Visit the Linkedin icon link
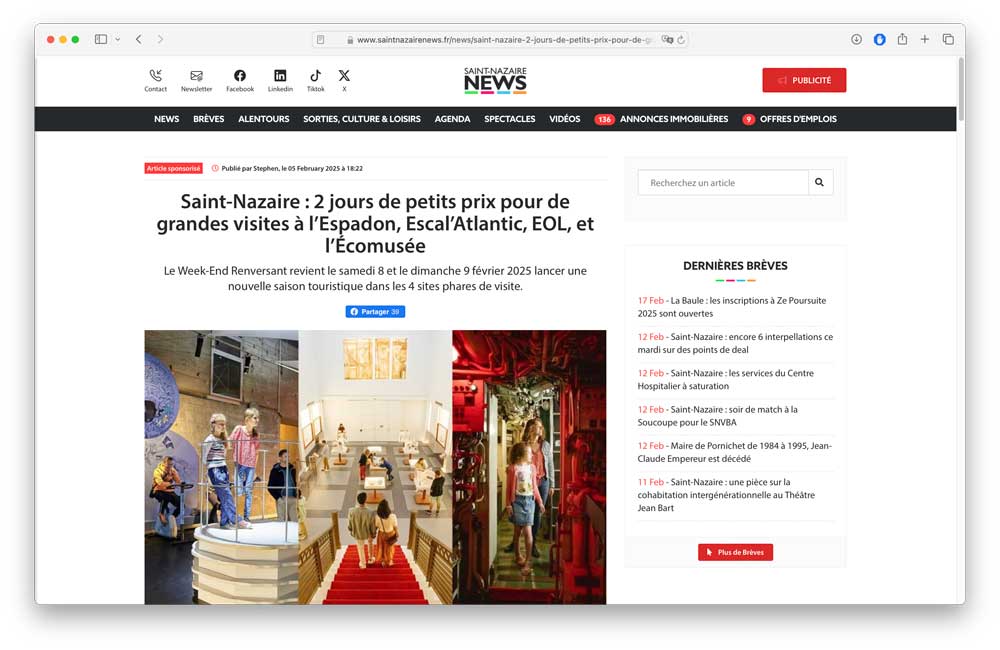The image size is (1000, 650). [x=280, y=77]
